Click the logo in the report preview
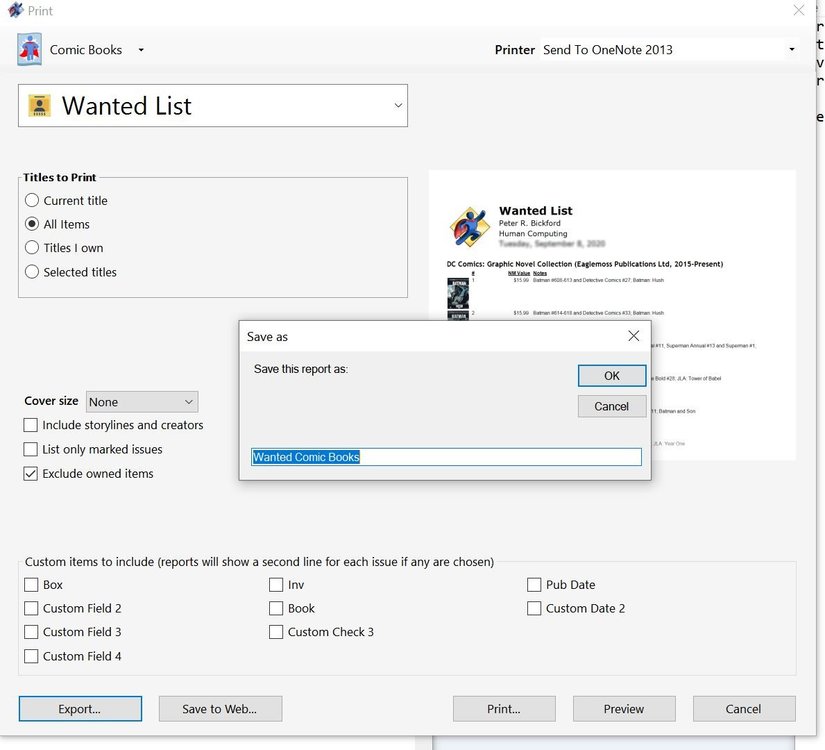The width and height of the screenshot is (825, 750). [x=469, y=228]
